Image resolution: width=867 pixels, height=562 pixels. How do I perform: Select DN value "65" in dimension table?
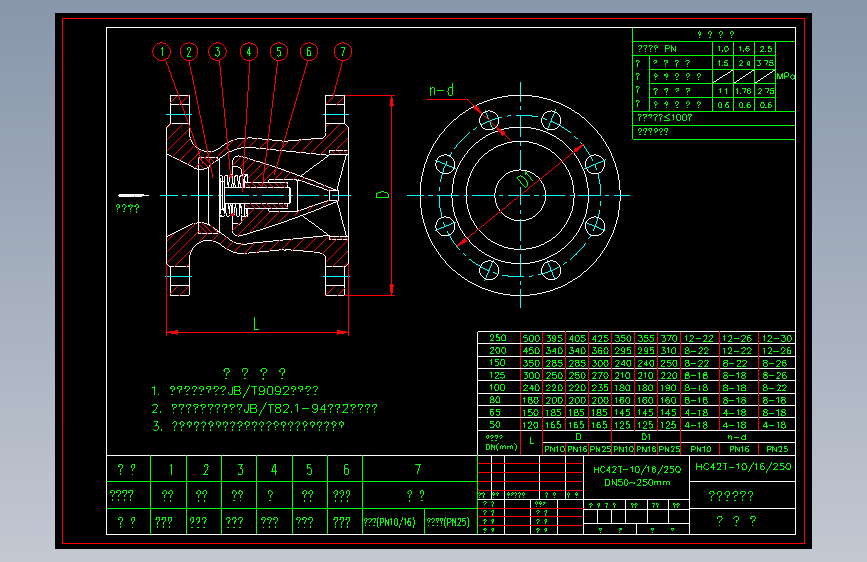pos(495,413)
